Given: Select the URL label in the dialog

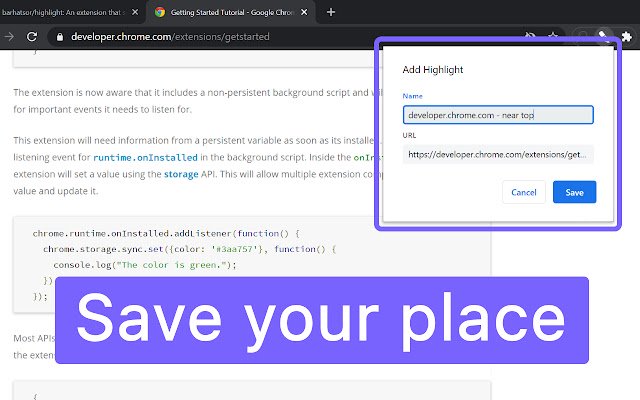Looking at the screenshot, I should click(409, 135).
